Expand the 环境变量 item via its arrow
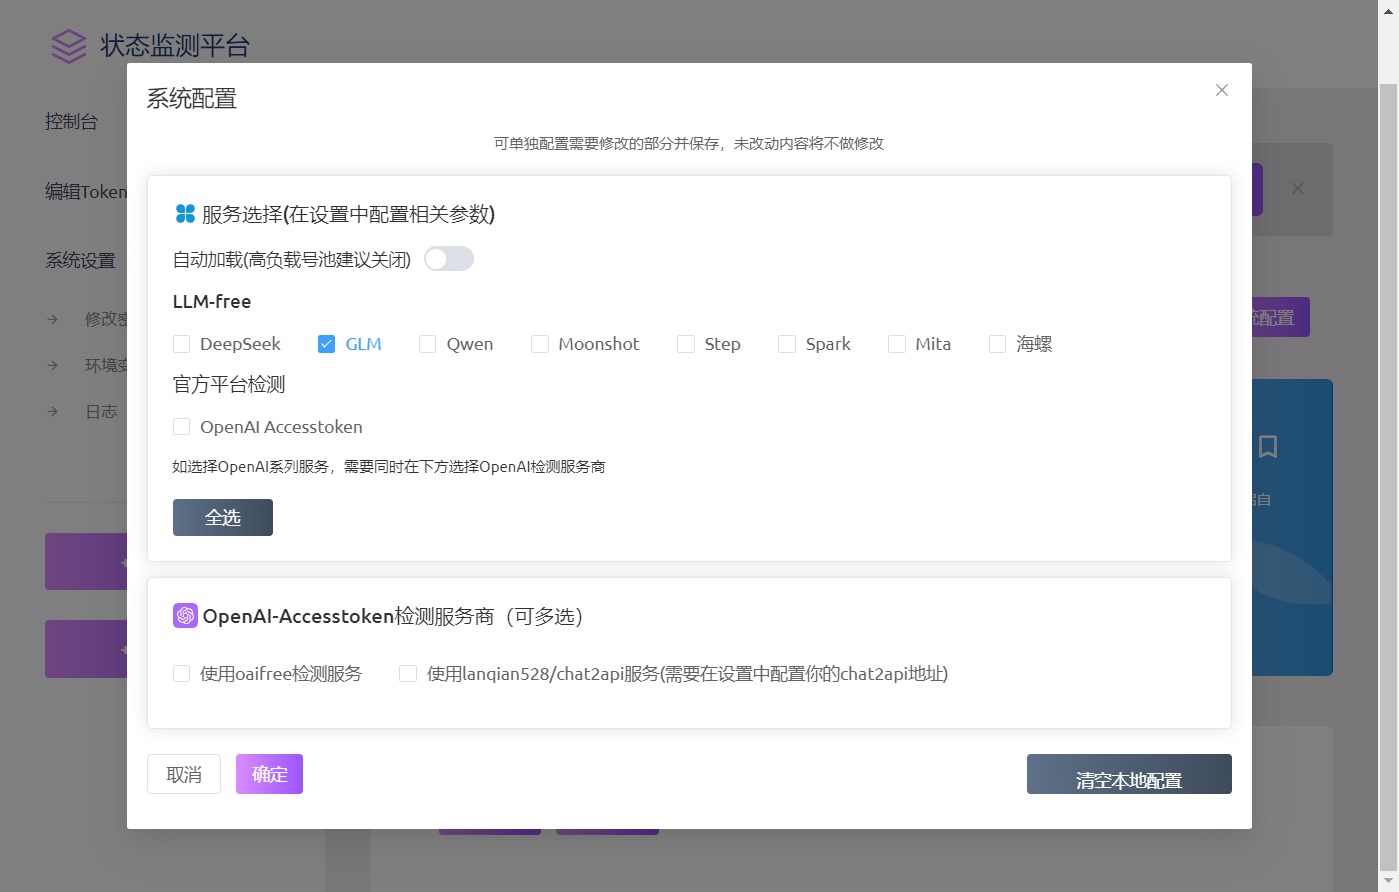 pyautogui.click(x=52, y=365)
